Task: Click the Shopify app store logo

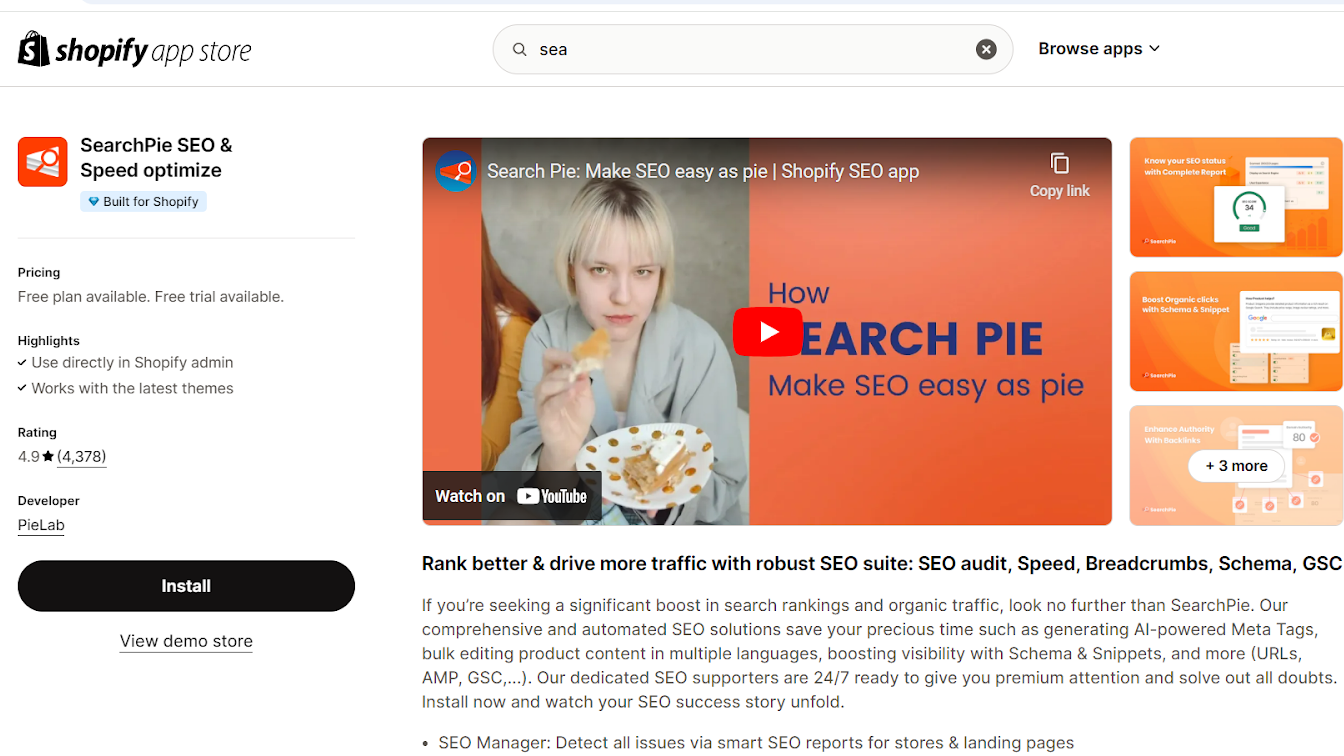Action: click(x=135, y=49)
